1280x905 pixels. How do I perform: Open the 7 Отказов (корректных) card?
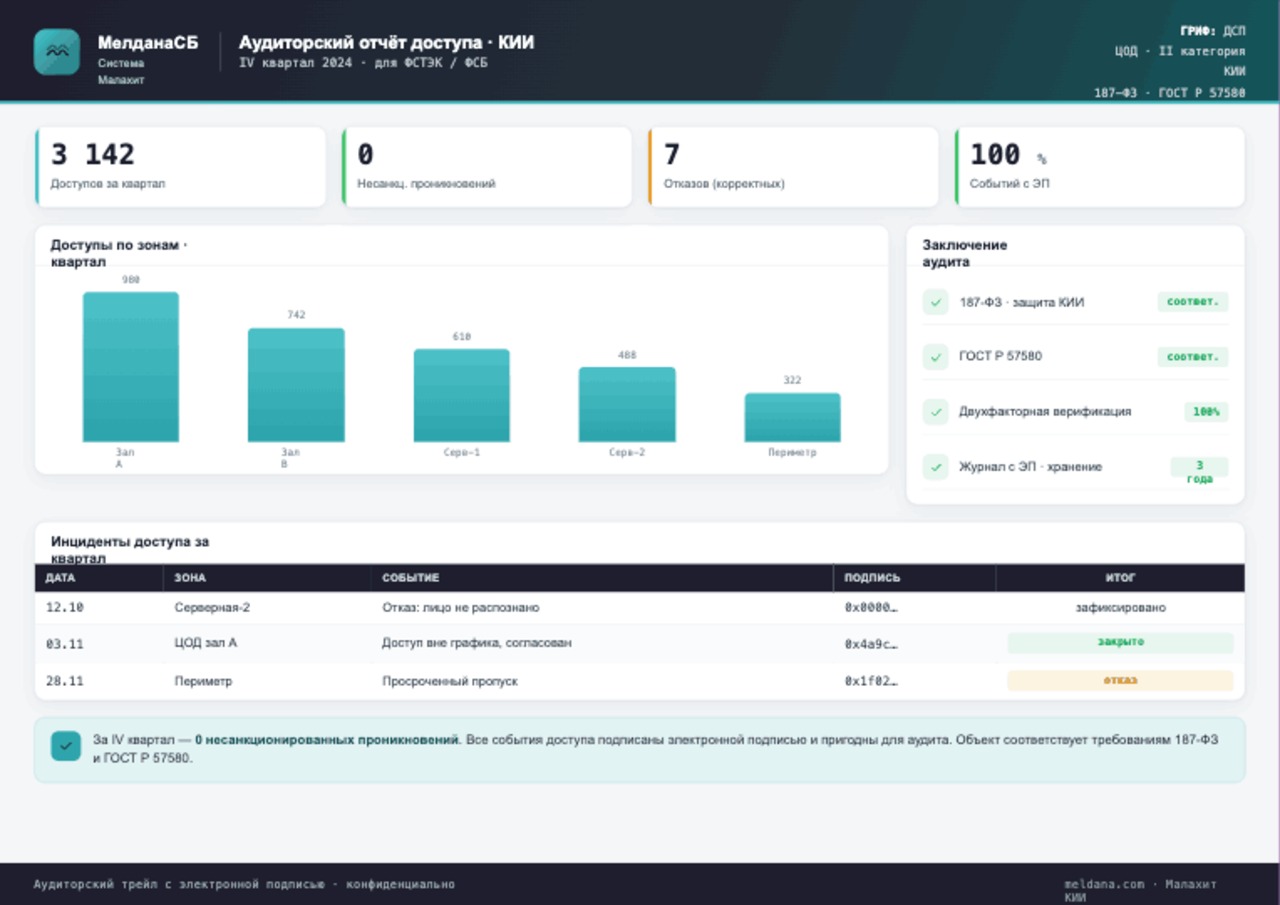[793, 166]
